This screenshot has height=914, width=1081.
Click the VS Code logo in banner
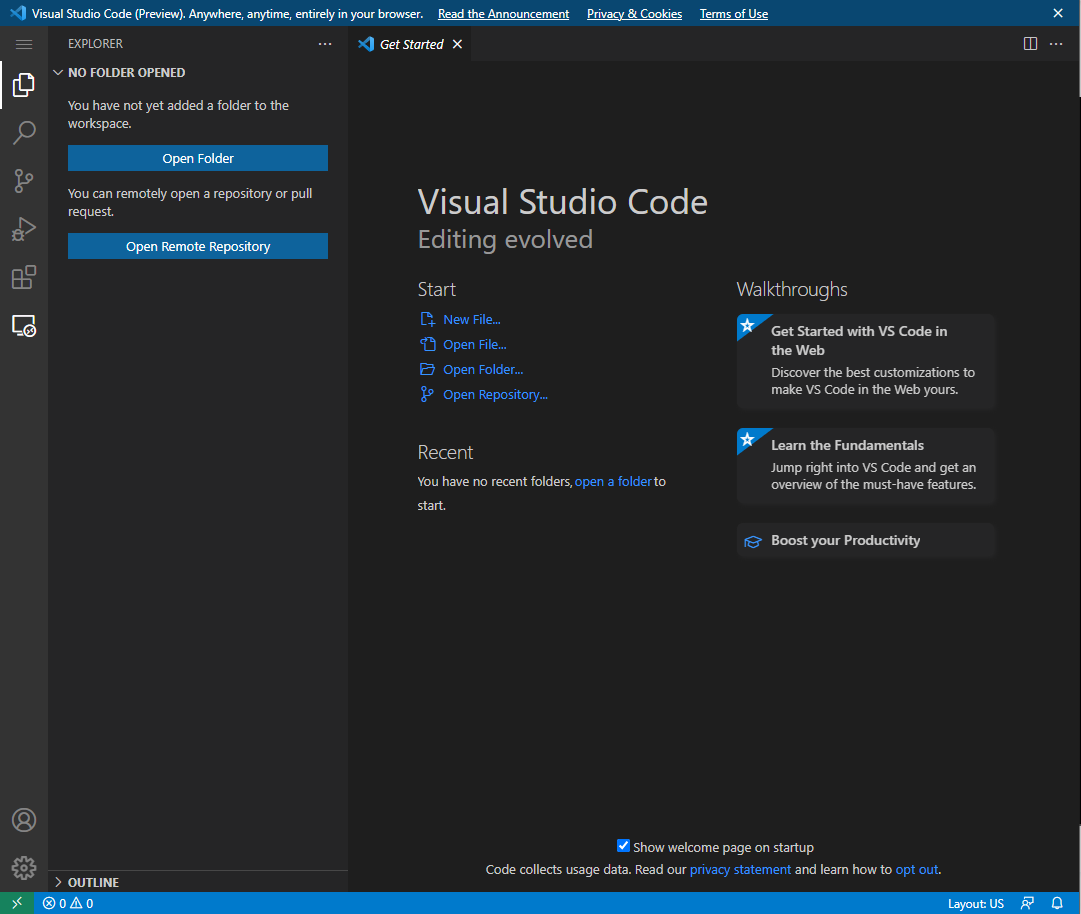(18, 13)
